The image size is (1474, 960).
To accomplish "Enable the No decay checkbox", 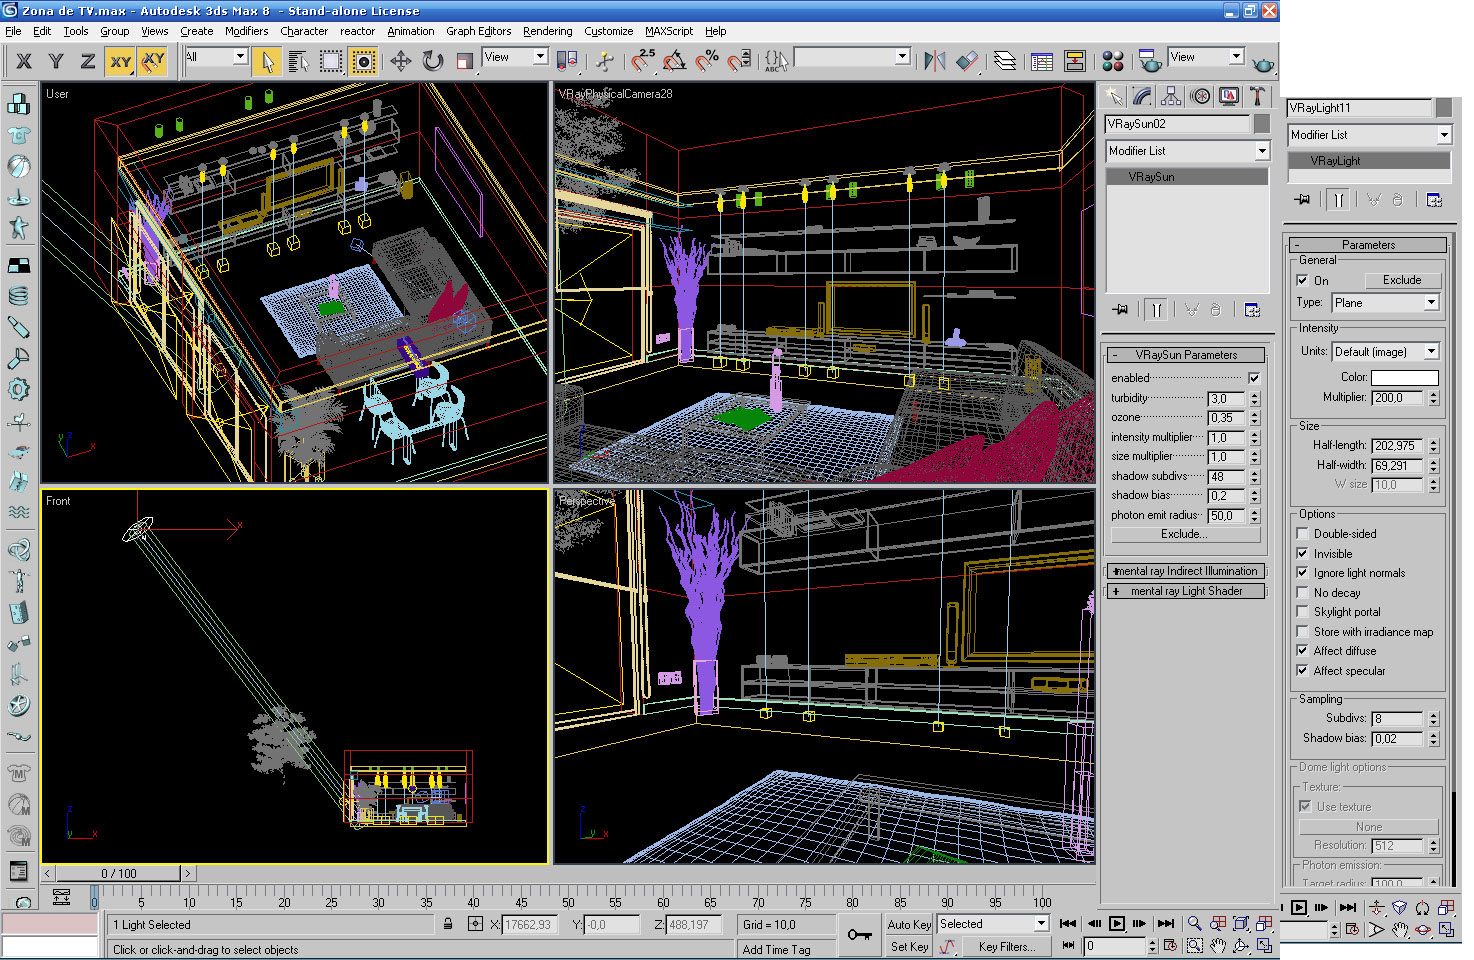I will click(x=1302, y=593).
